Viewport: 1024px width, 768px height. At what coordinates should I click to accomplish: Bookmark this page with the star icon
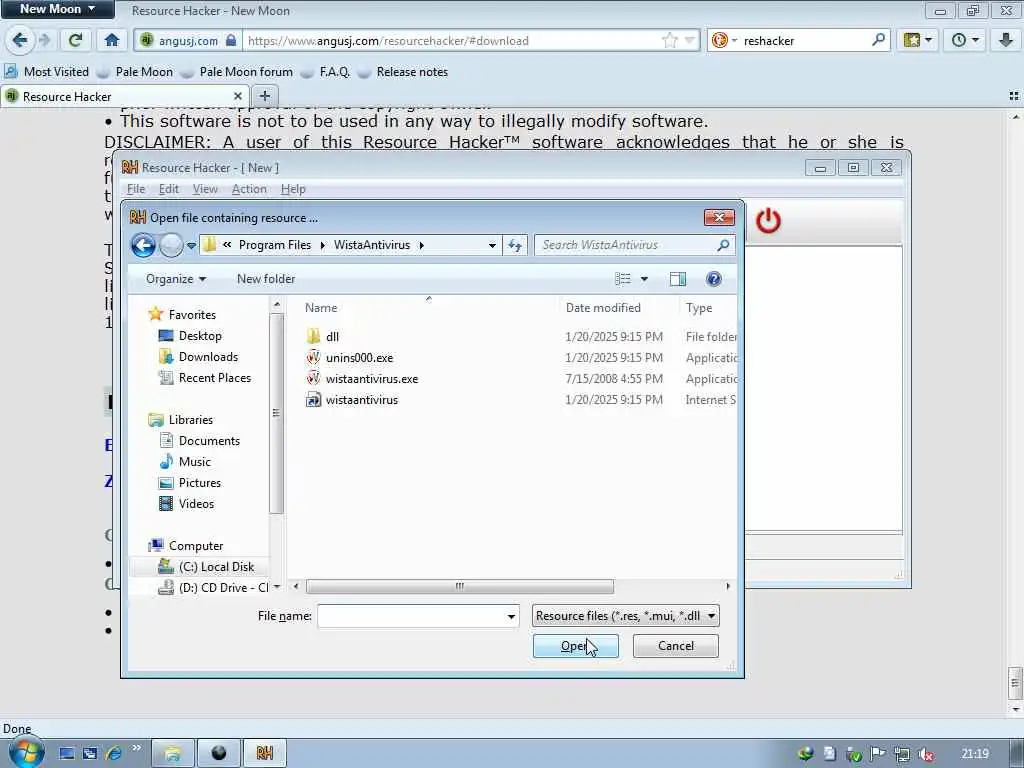coord(669,40)
